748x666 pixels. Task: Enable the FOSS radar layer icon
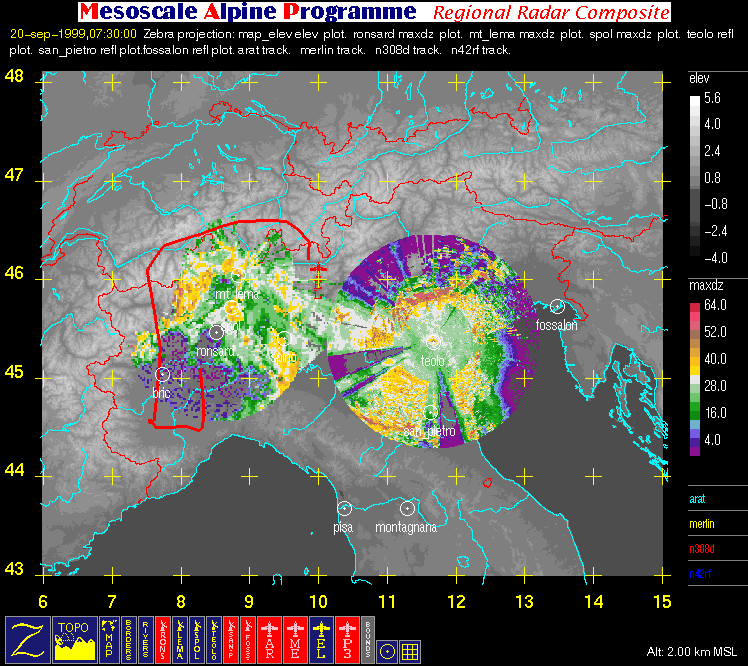click(x=248, y=640)
